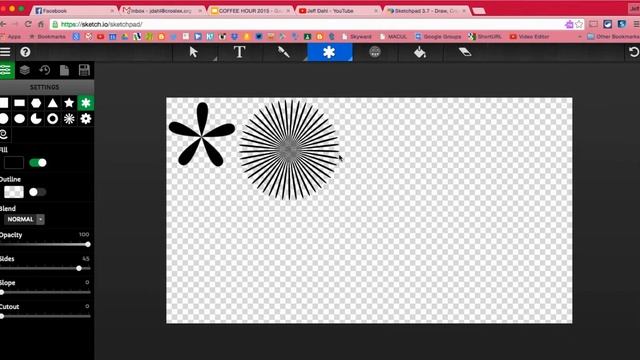Select the pointer selection tool
The width and height of the screenshot is (640, 360).
pos(194,52)
